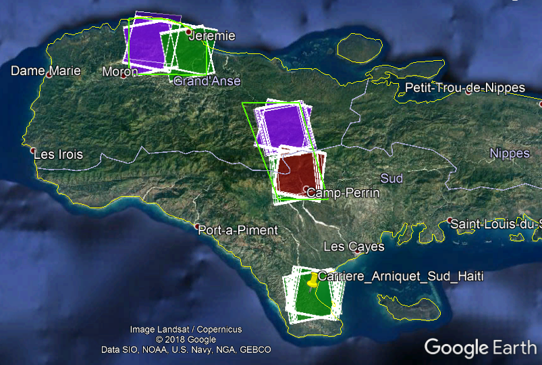The width and height of the screenshot is (542, 365).
Task: Click the Dame Marie place marker dot
Action: pos(49,75)
